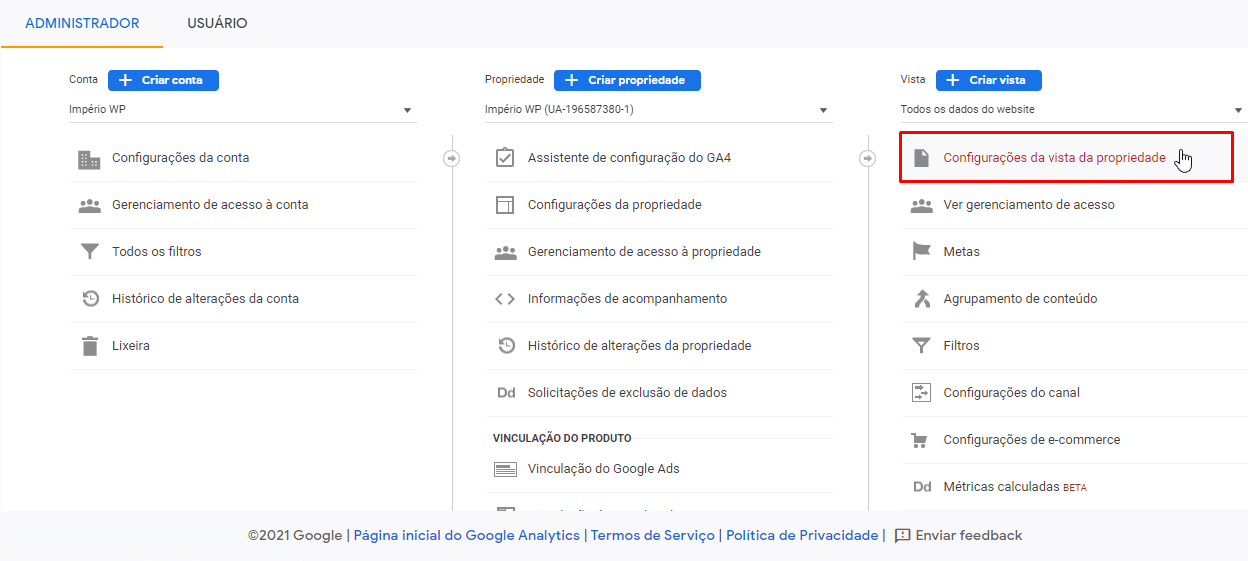
Task: Click the Criar propriedade button
Action: [627, 80]
